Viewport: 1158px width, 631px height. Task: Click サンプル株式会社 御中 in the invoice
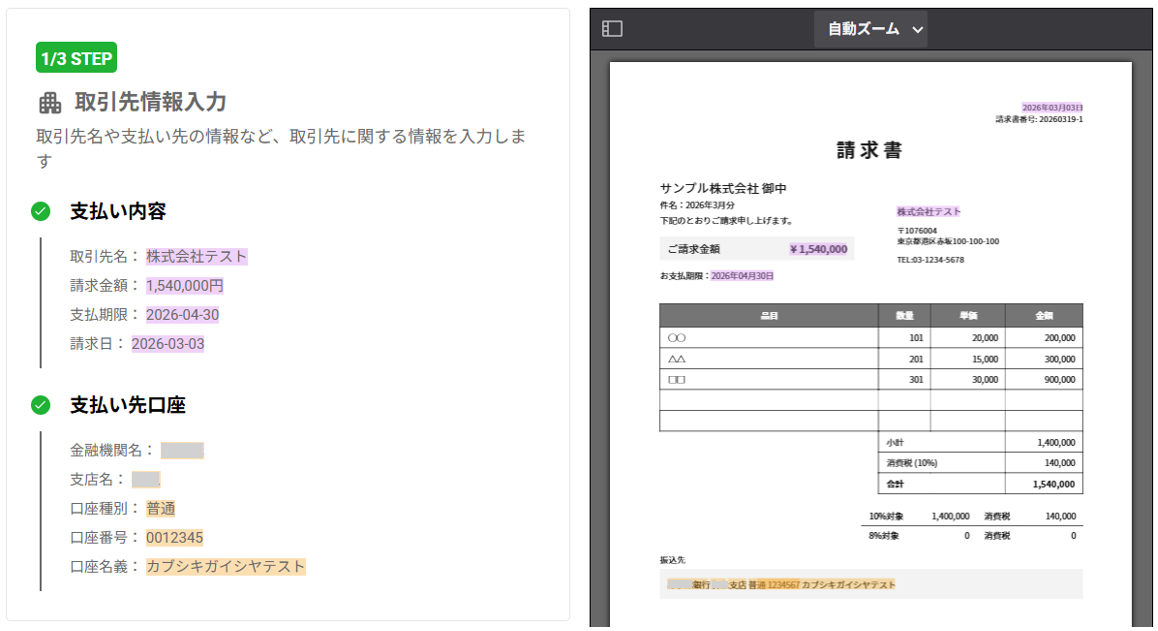point(723,188)
